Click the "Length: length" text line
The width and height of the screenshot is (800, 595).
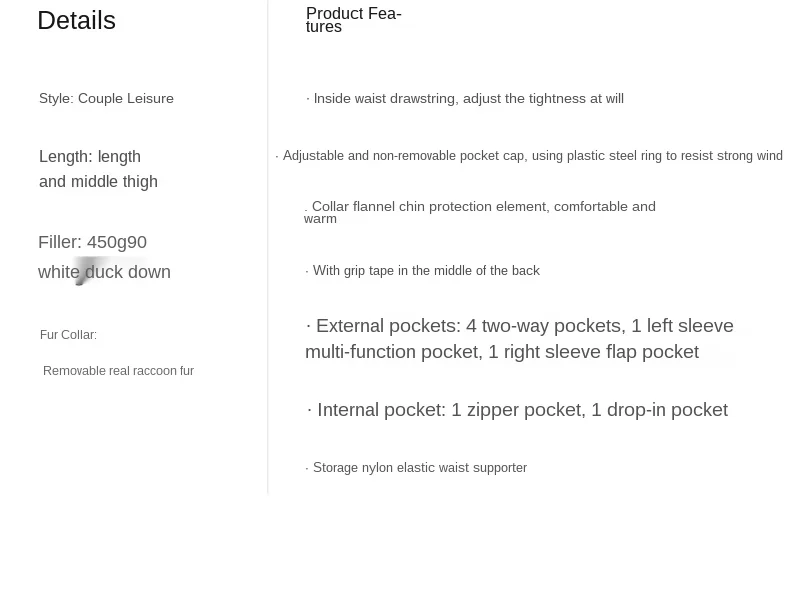pyautogui.click(x=90, y=157)
